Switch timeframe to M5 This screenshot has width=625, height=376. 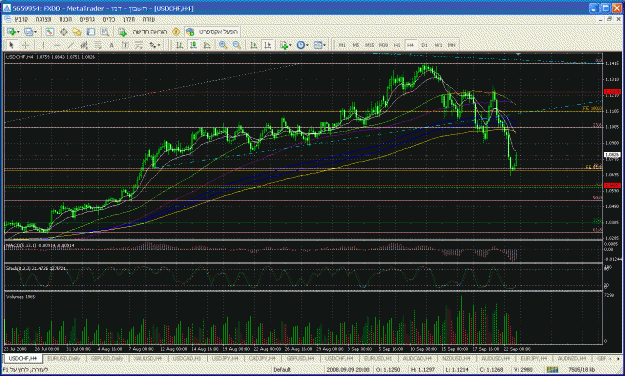click(x=356, y=45)
